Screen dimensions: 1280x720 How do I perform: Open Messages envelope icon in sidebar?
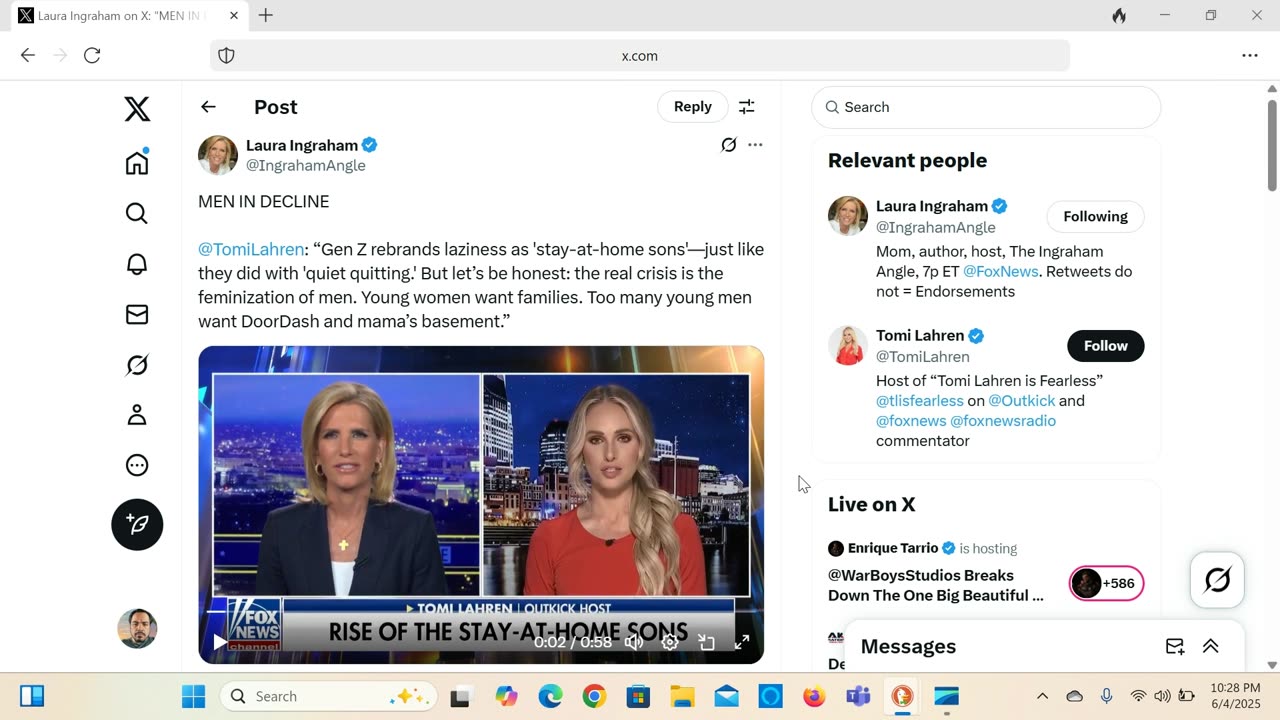(x=137, y=314)
